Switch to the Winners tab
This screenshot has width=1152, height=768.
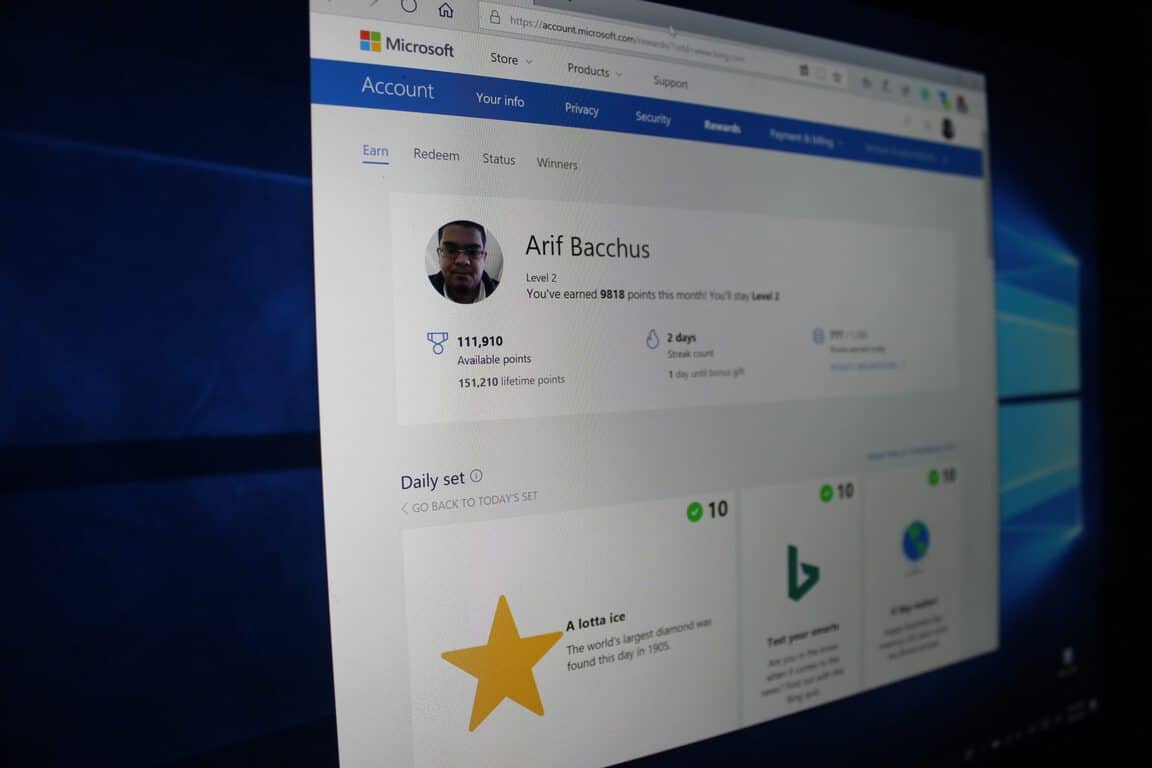[556, 163]
